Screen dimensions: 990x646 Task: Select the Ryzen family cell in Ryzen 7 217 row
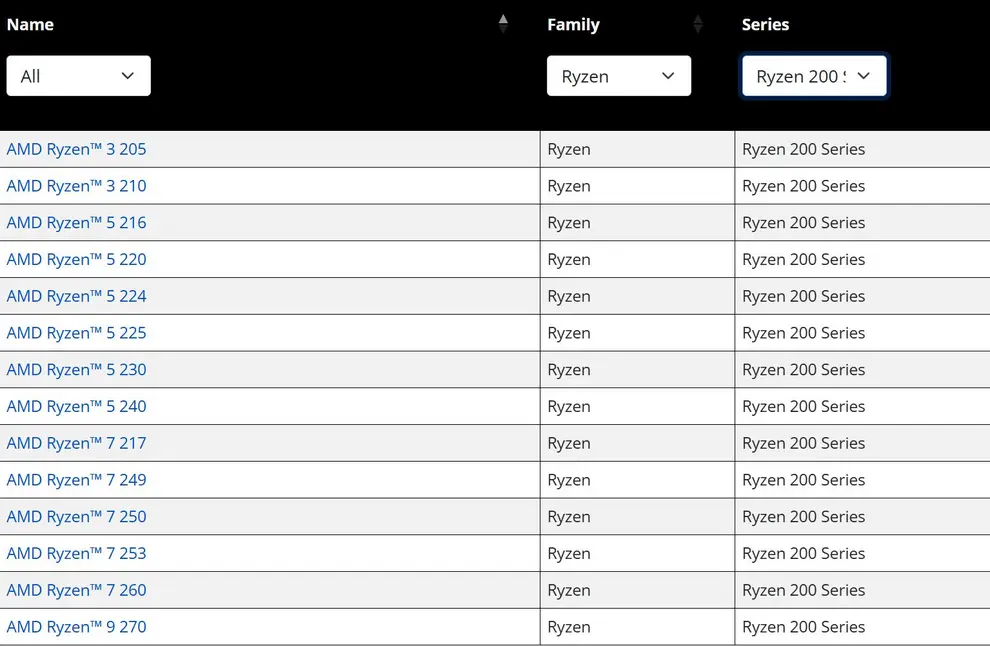[638, 443]
